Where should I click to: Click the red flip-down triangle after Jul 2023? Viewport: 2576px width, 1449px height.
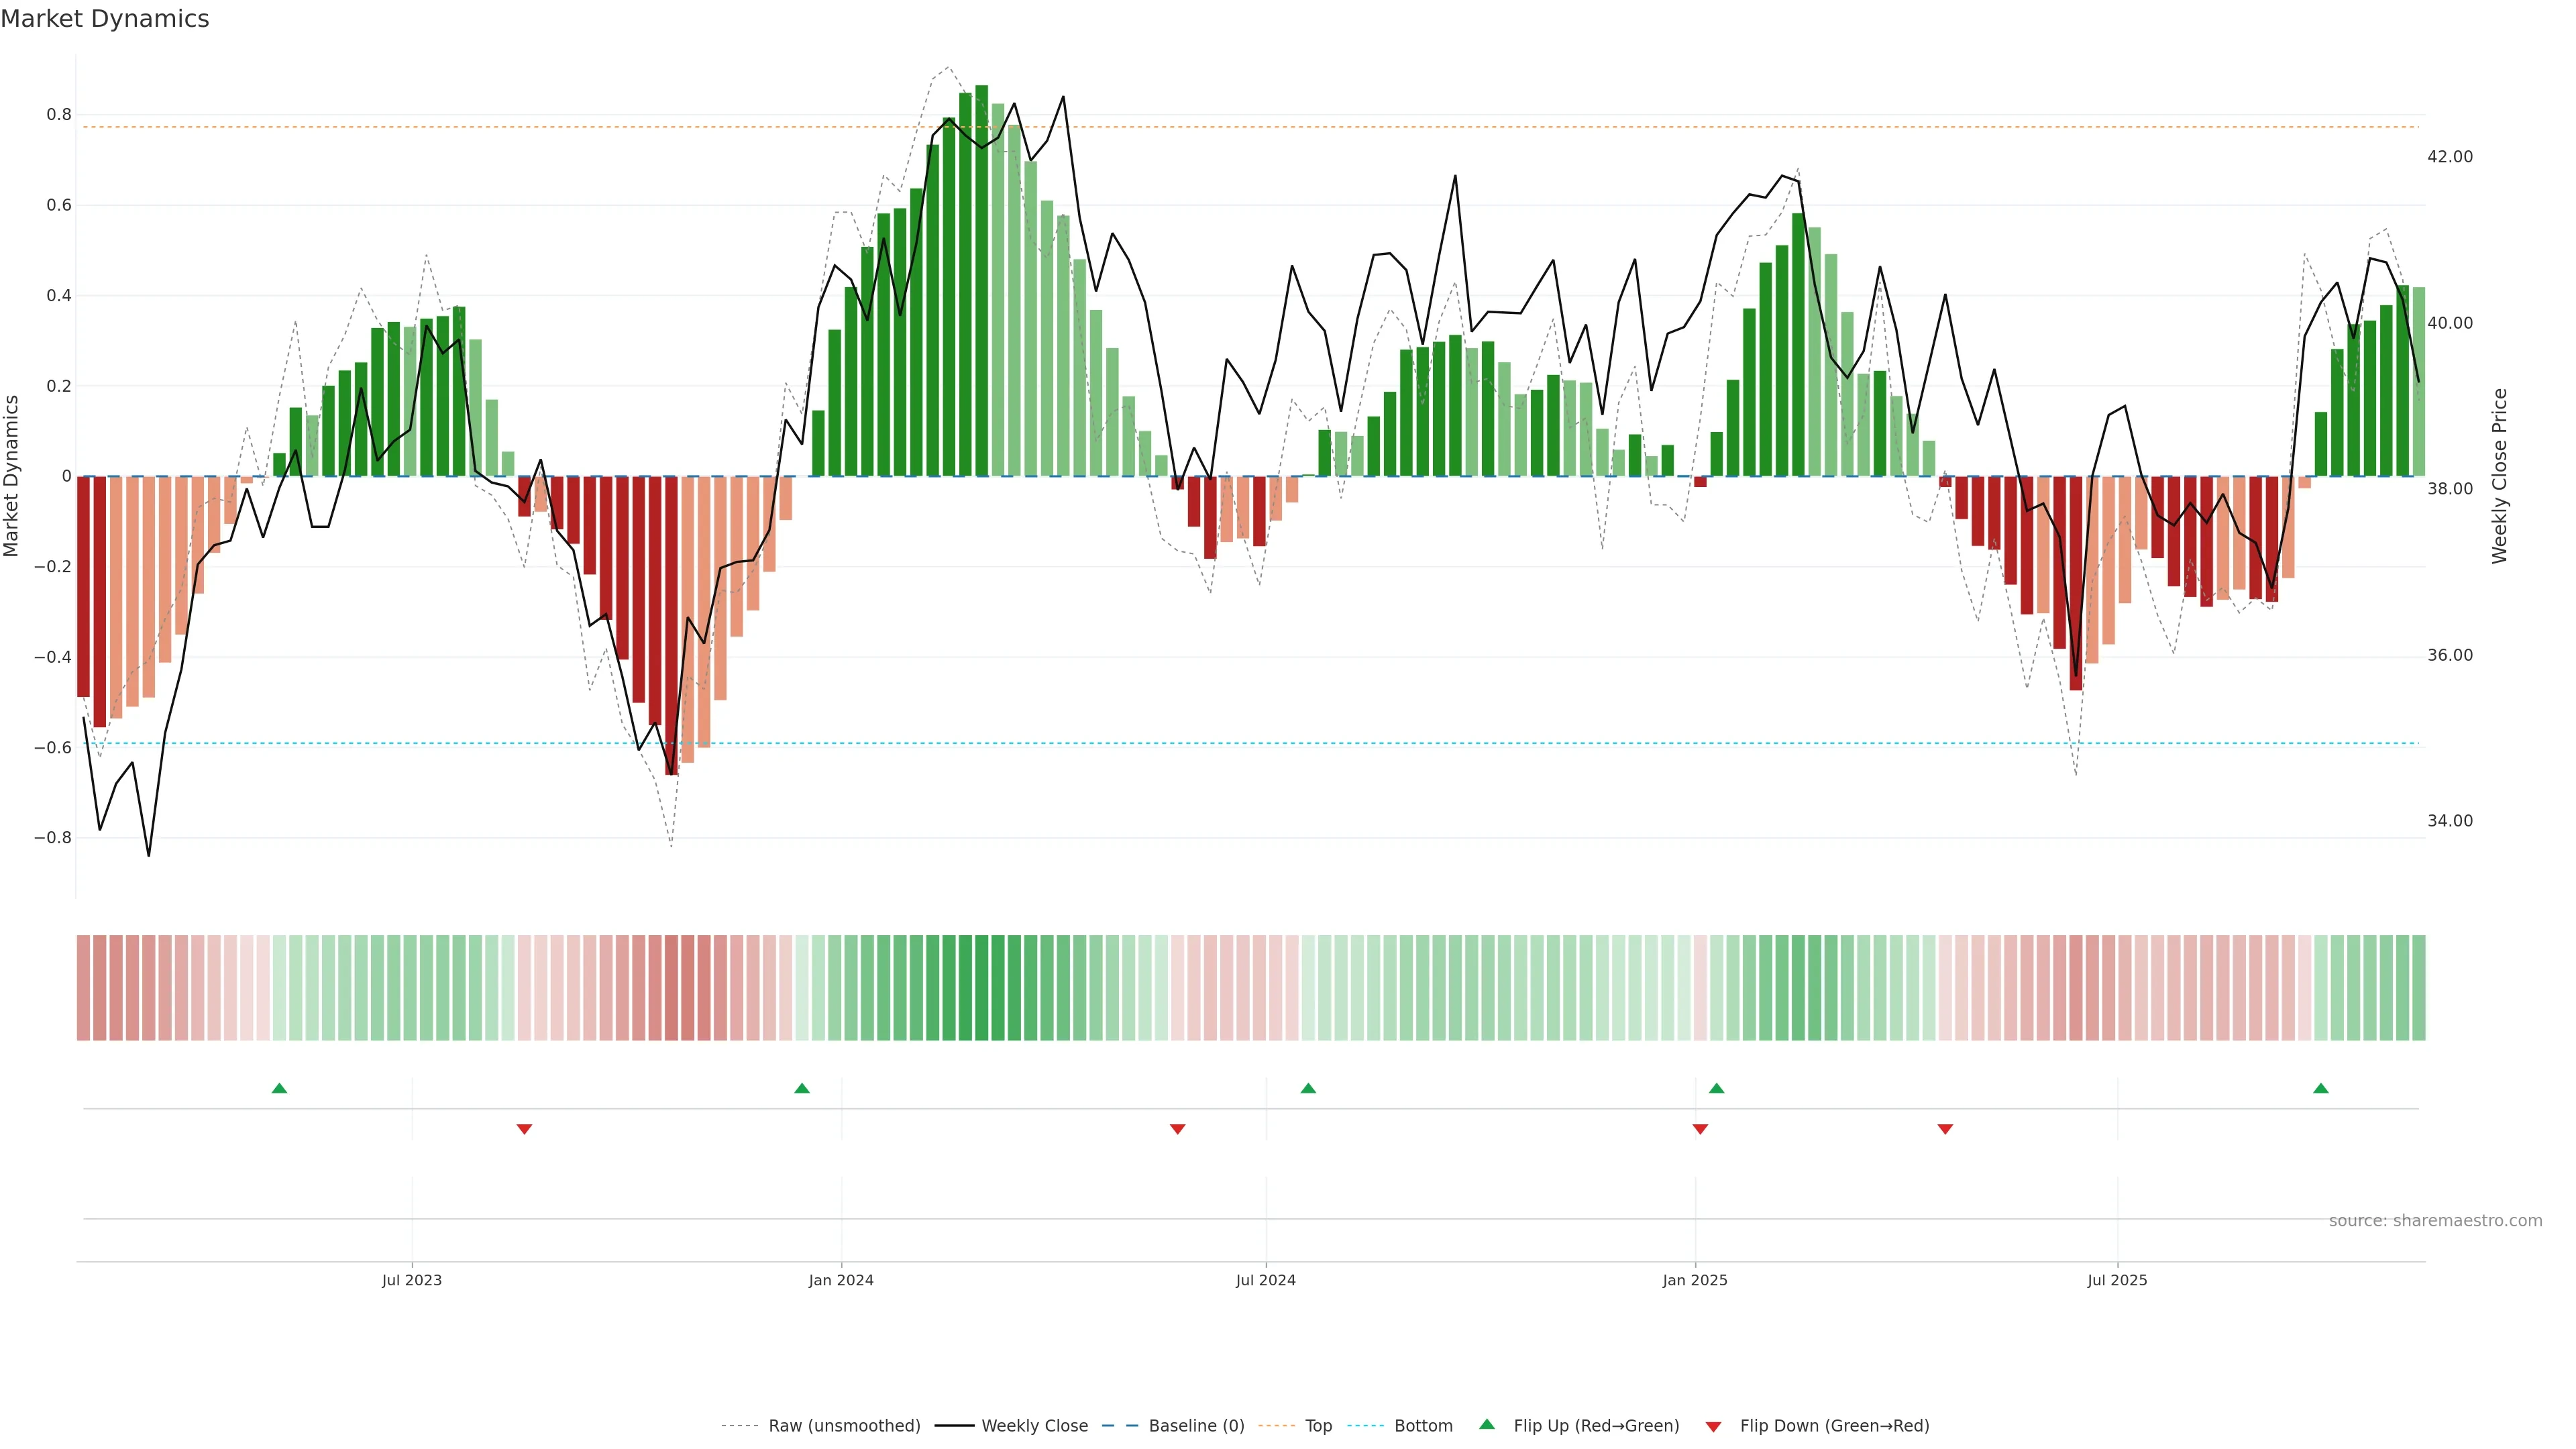(x=524, y=1129)
